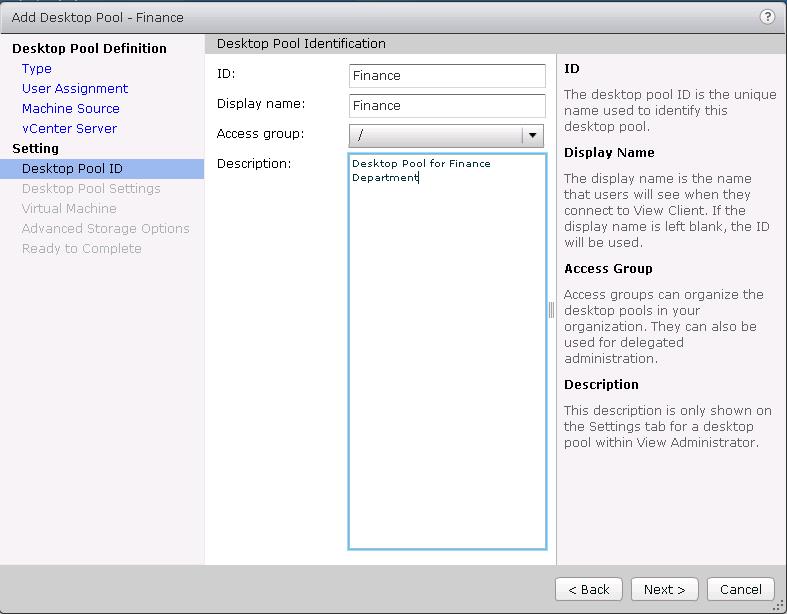The height and width of the screenshot is (614, 787).
Task: Click the help panel splitter handle
Action: (x=551, y=310)
